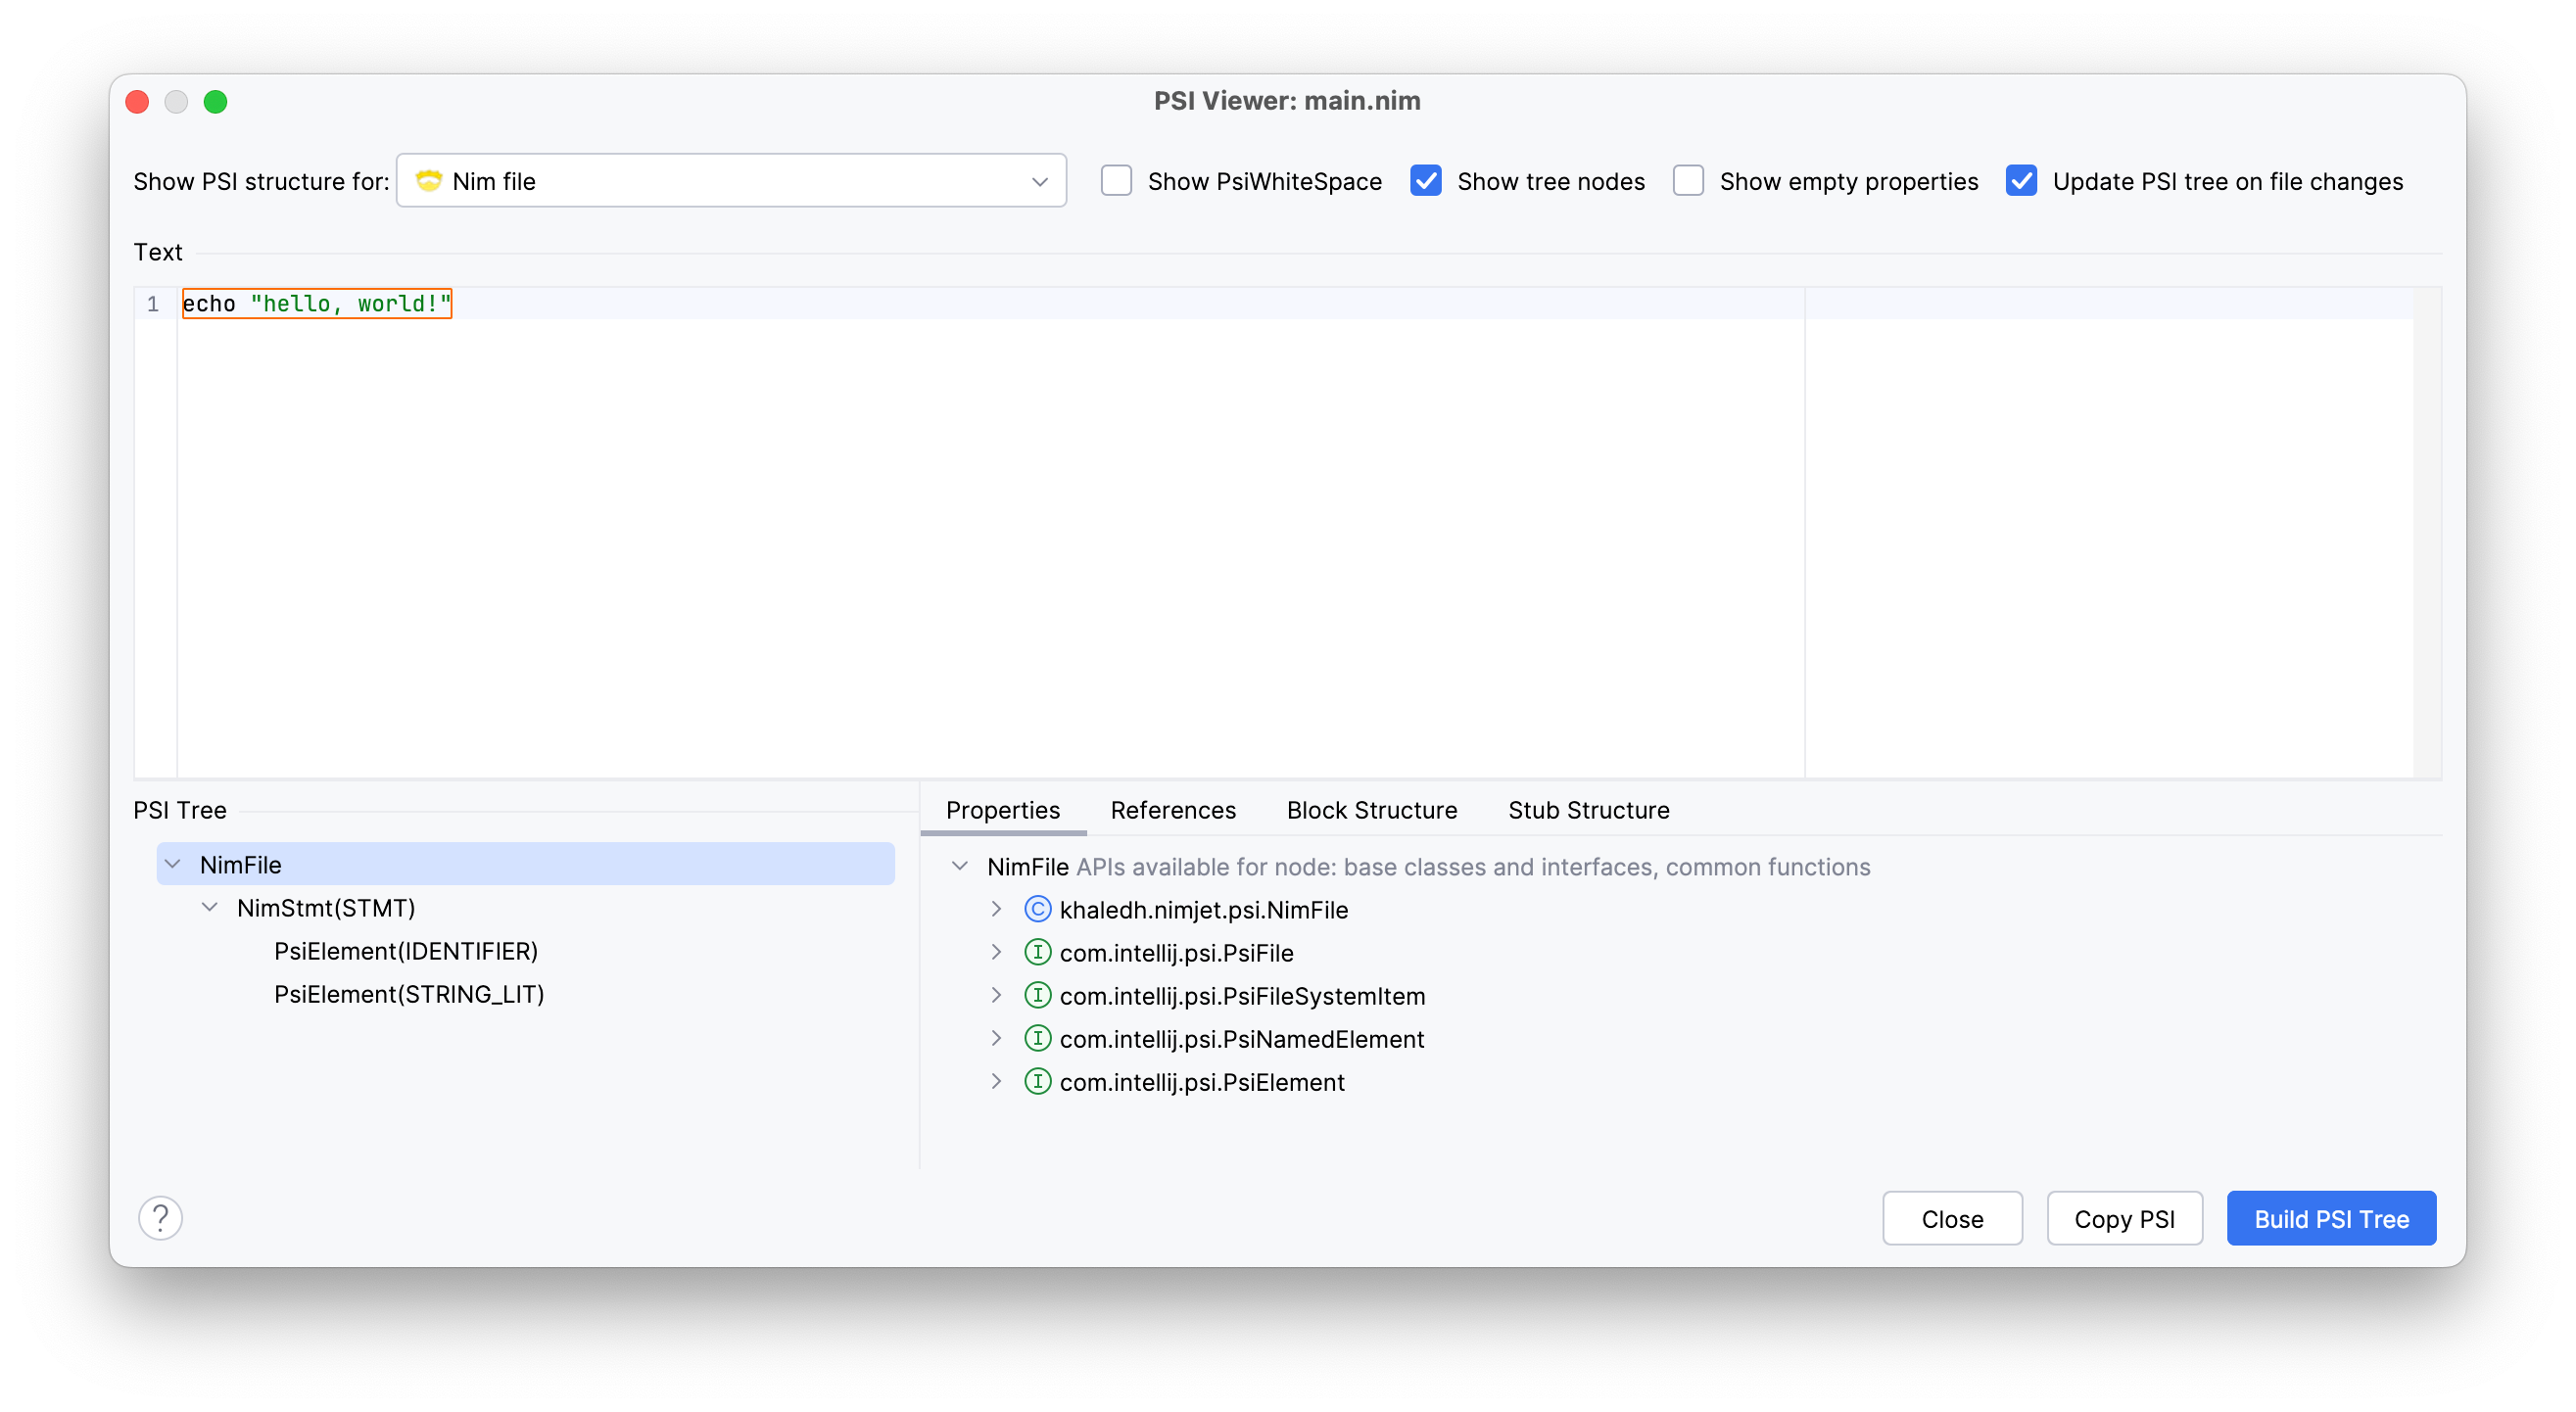Disable the Show tree nodes checkbox
Image resolution: width=2576 pixels, height=1412 pixels.
pyautogui.click(x=1424, y=181)
